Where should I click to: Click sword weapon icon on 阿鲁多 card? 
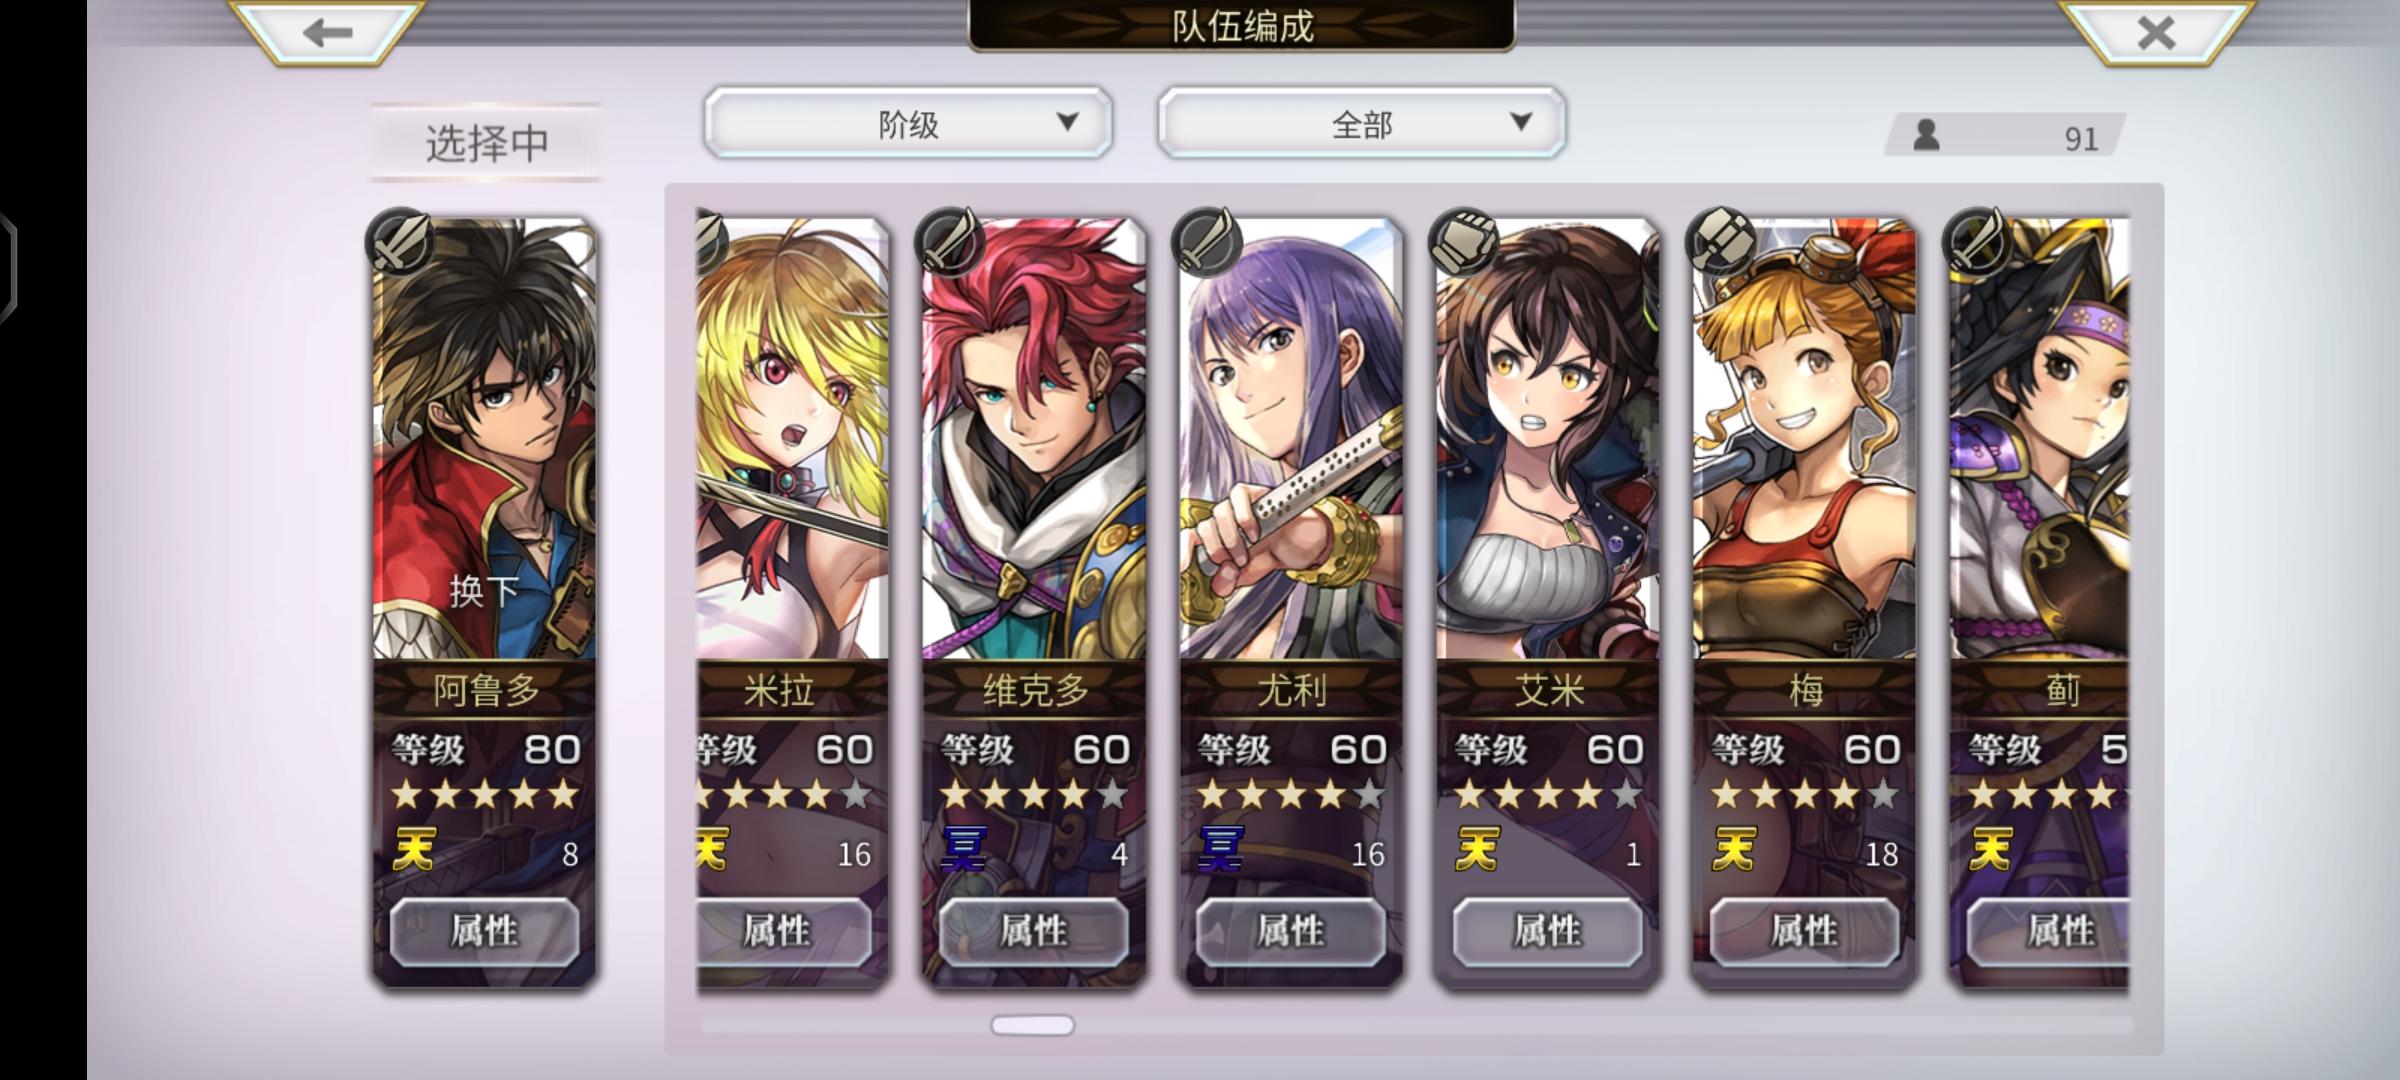tap(400, 241)
